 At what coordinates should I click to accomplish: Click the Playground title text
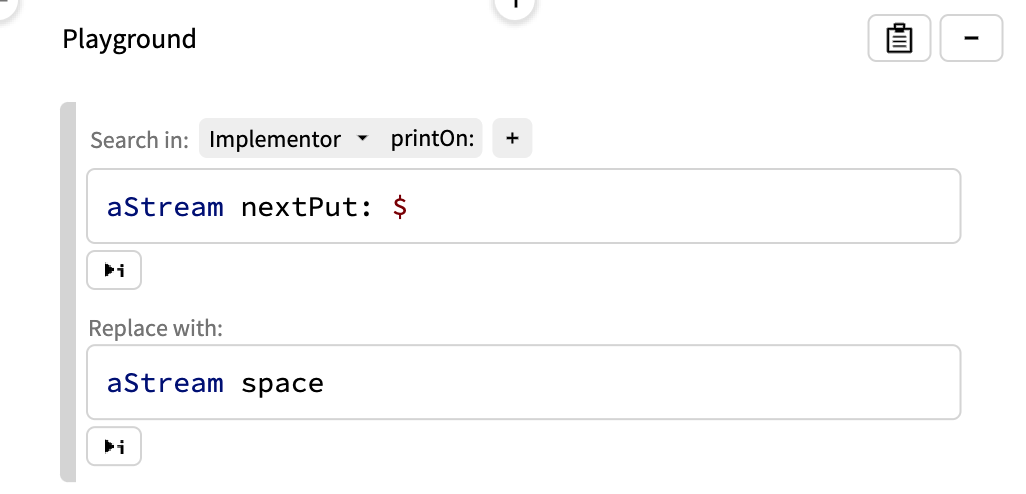(129, 40)
